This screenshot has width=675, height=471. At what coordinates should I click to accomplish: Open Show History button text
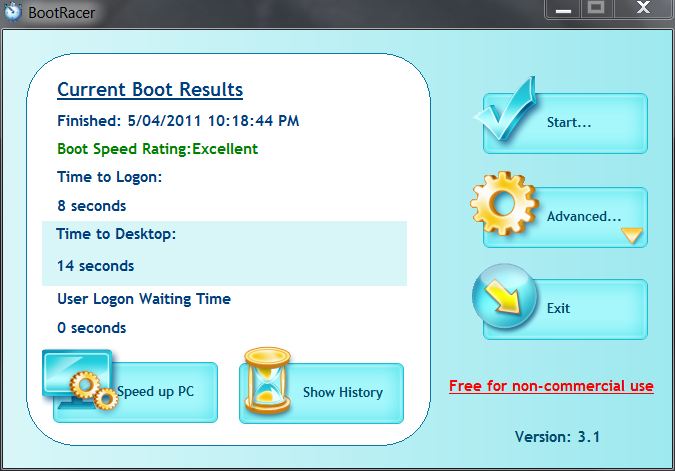(343, 392)
